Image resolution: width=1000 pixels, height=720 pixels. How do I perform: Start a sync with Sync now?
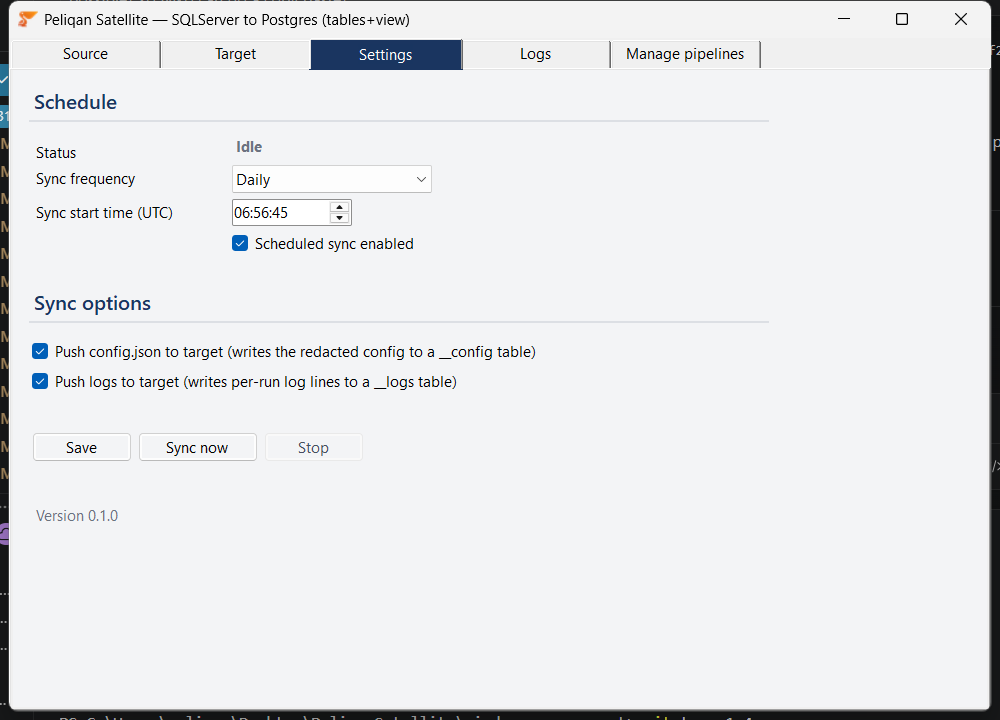(198, 447)
